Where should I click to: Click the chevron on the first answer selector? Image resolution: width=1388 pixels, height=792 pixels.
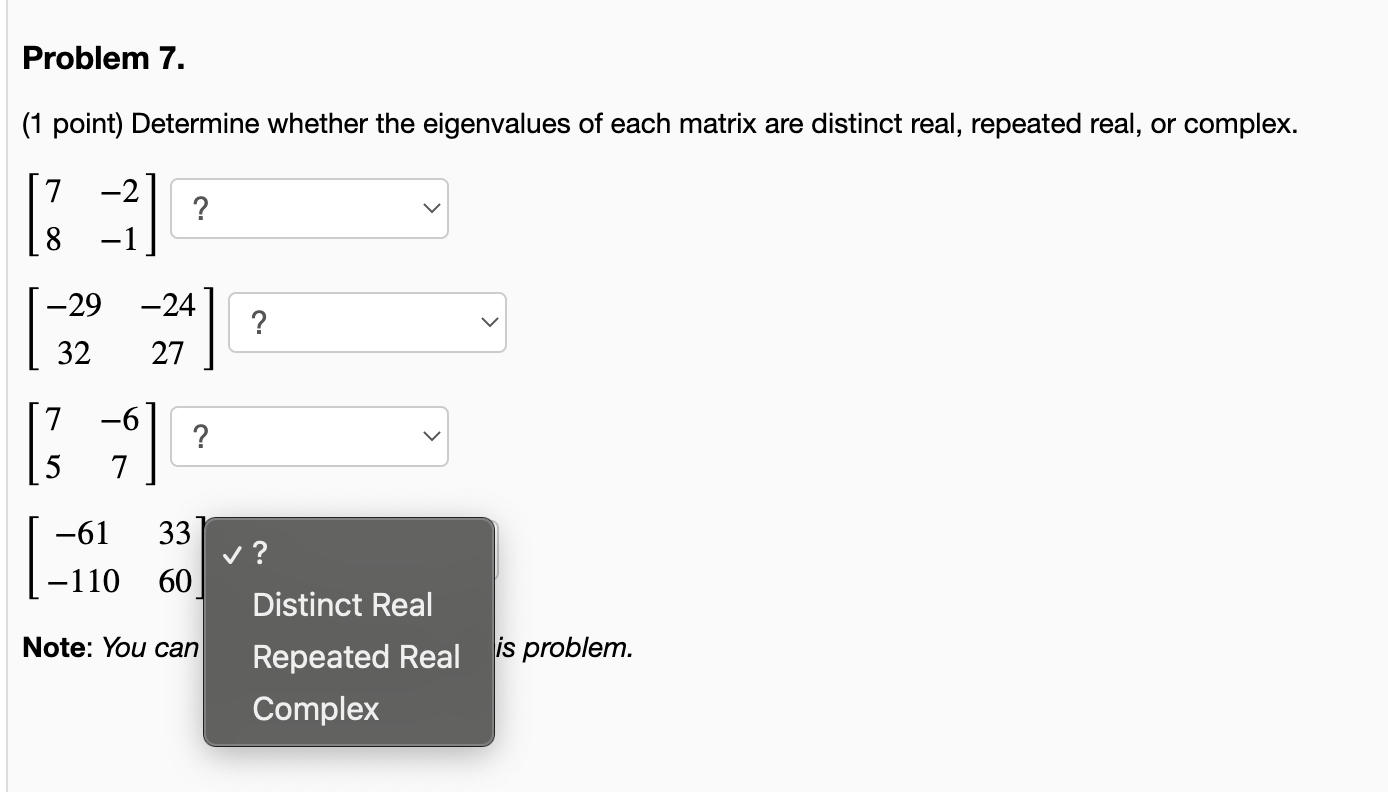click(431, 208)
